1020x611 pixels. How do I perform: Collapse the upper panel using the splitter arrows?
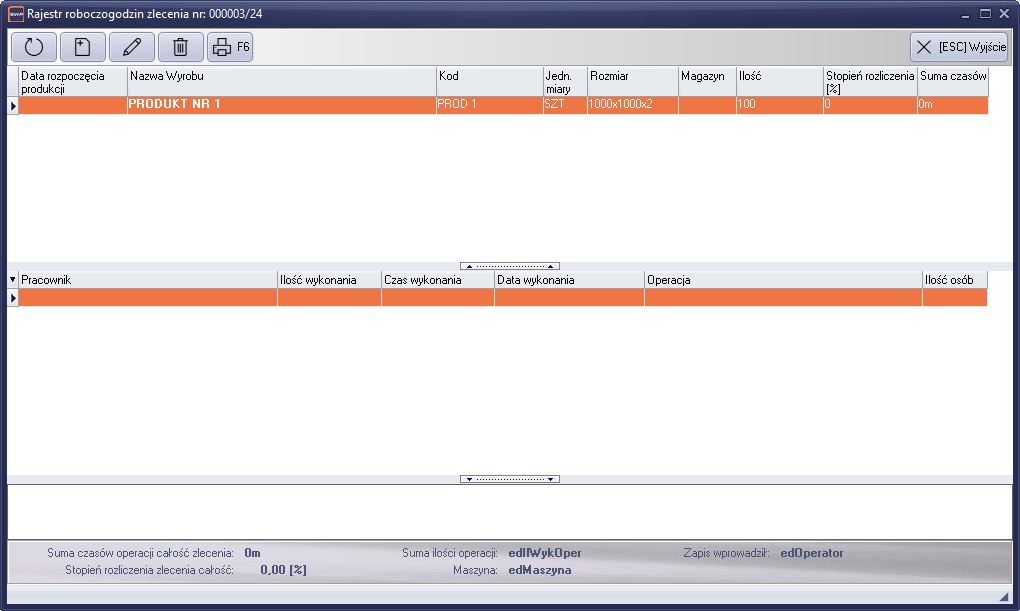[510, 266]
